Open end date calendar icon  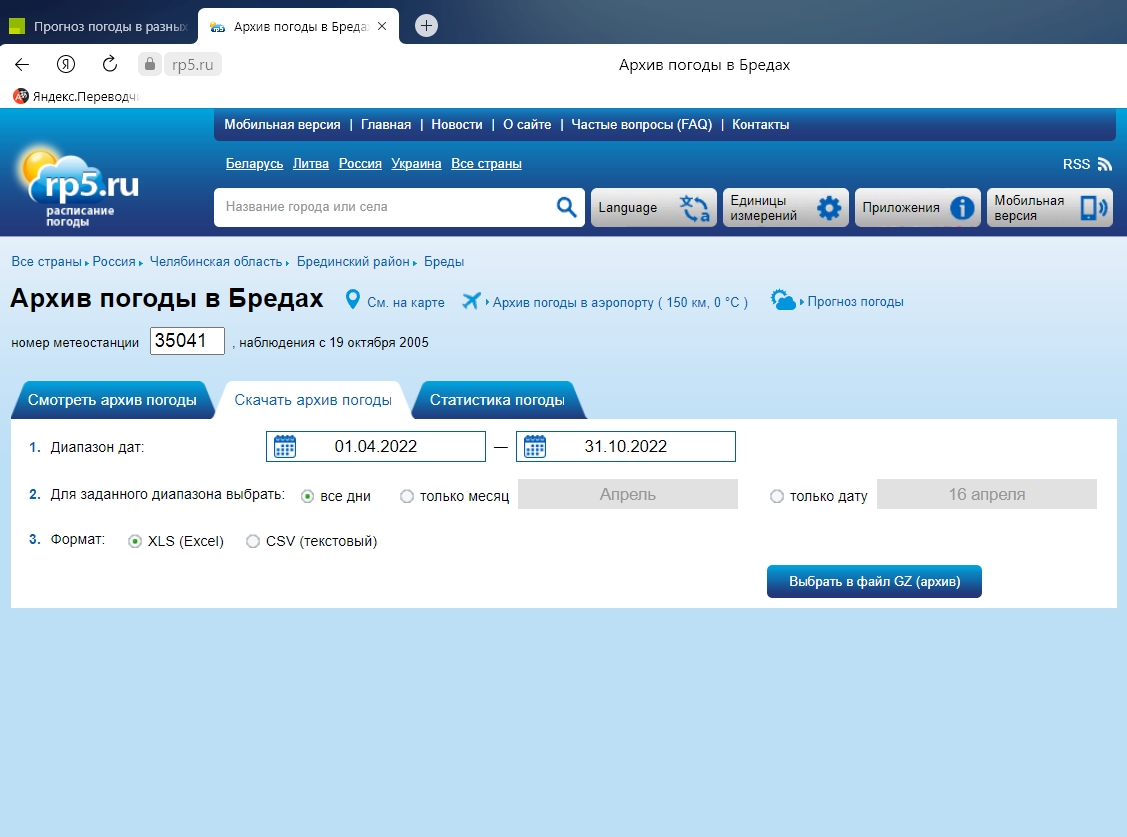(x=535, y=446)
